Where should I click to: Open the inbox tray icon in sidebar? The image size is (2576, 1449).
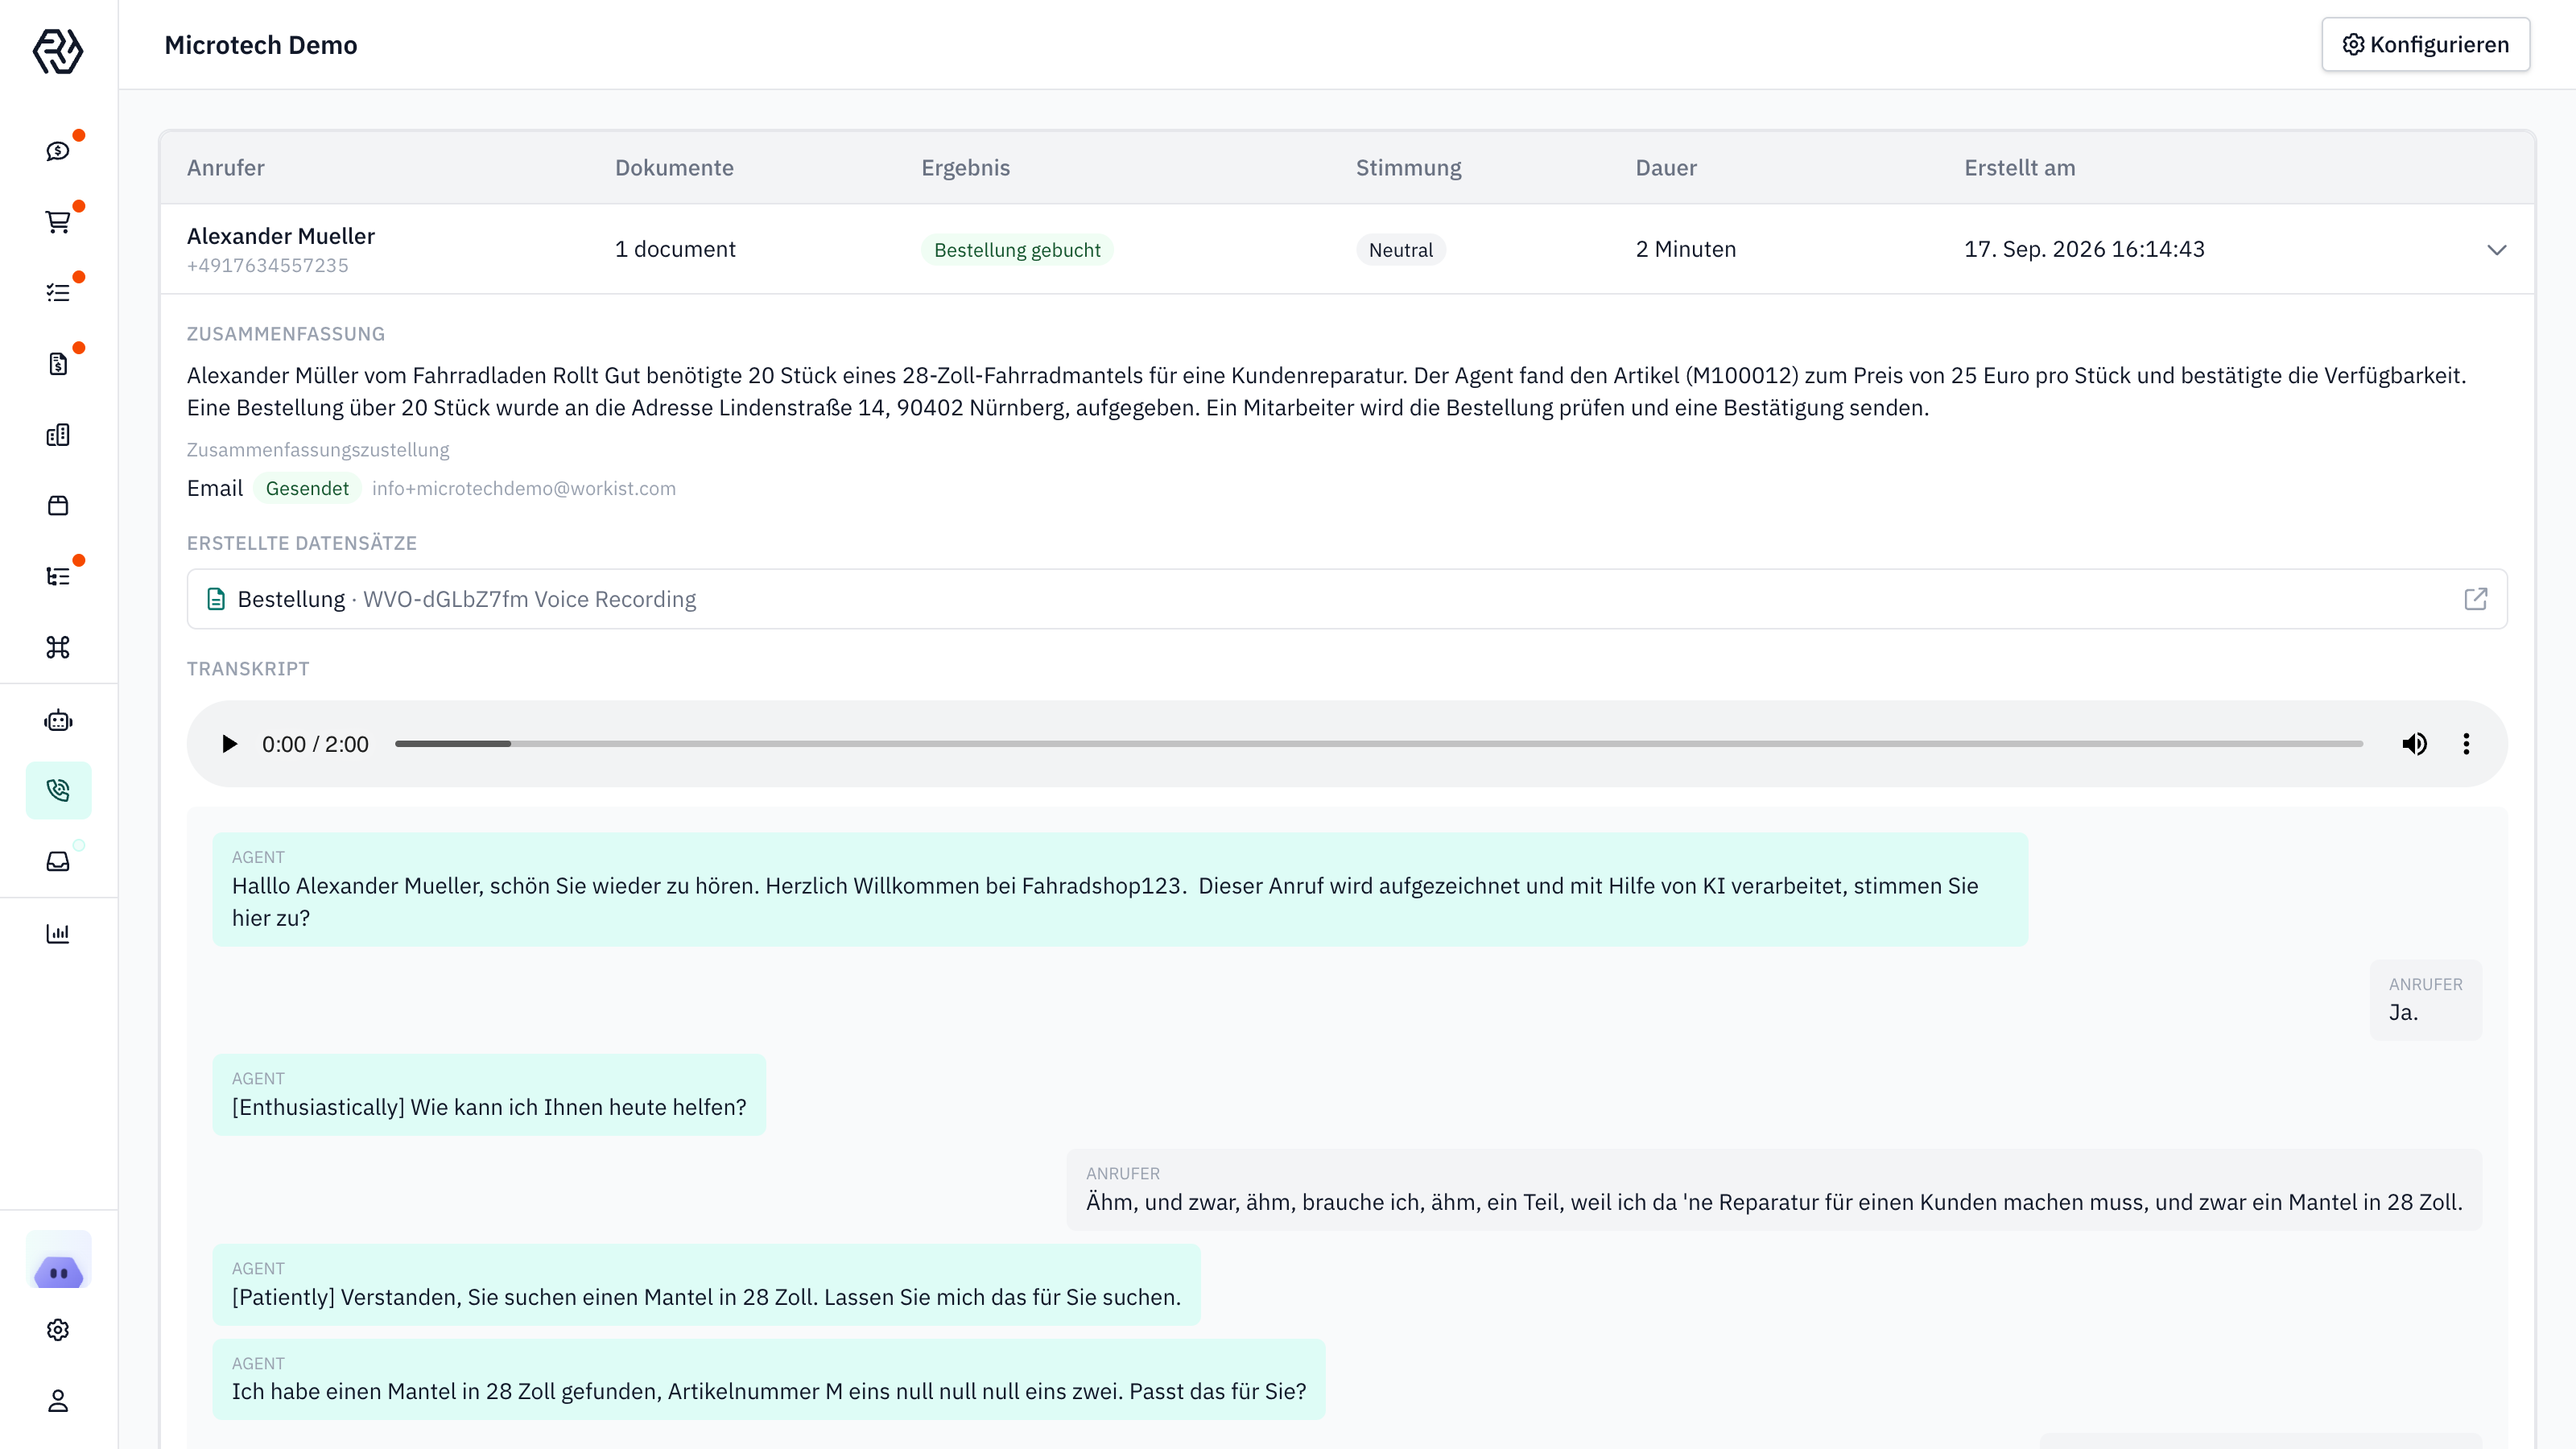58,862
